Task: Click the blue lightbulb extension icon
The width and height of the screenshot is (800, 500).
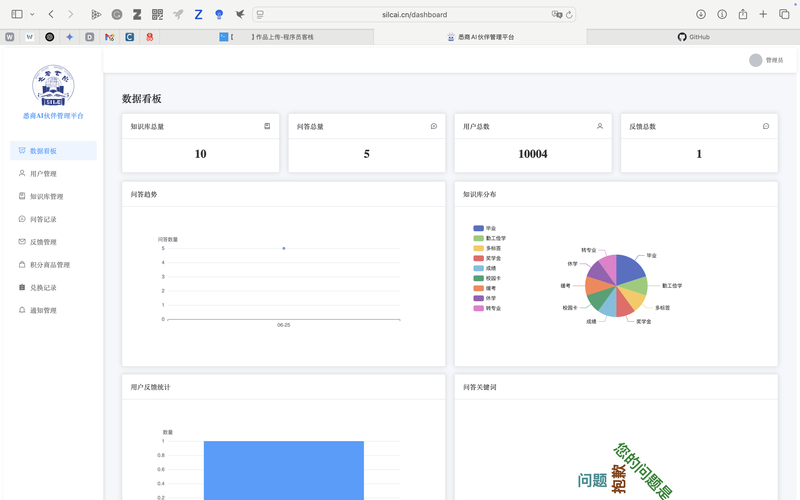Action: click(219, 14)
